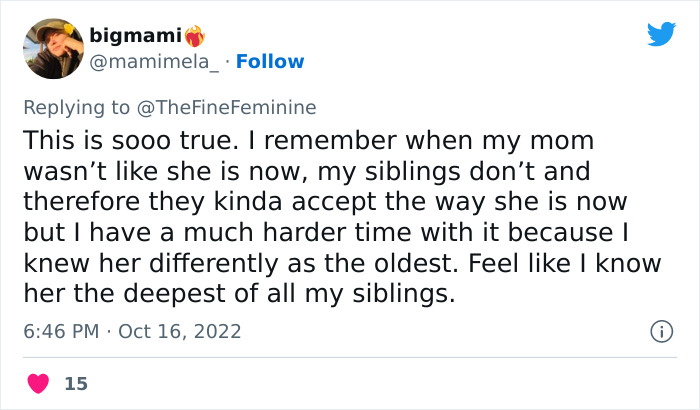Click the line starting "therefore they kinda accept"

320,201
